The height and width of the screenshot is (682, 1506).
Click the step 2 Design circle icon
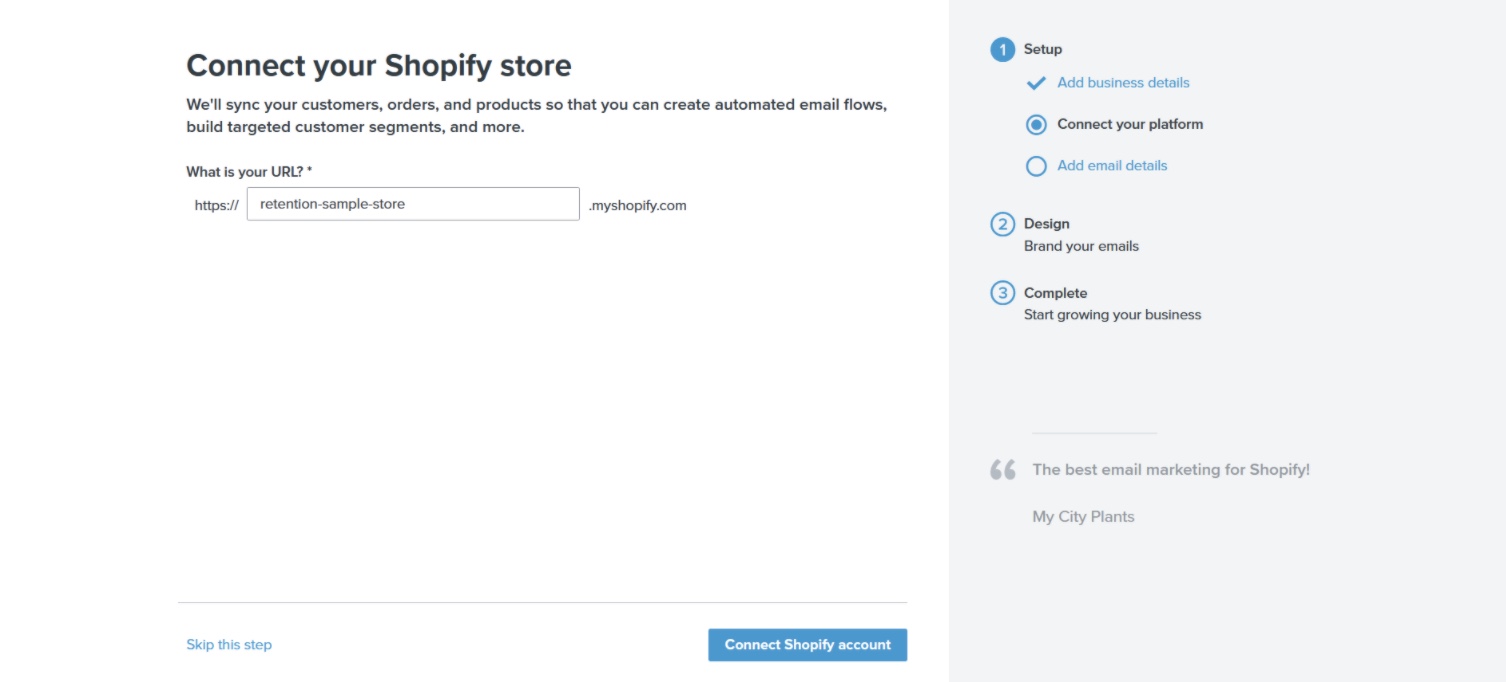tap(1002, 224)
